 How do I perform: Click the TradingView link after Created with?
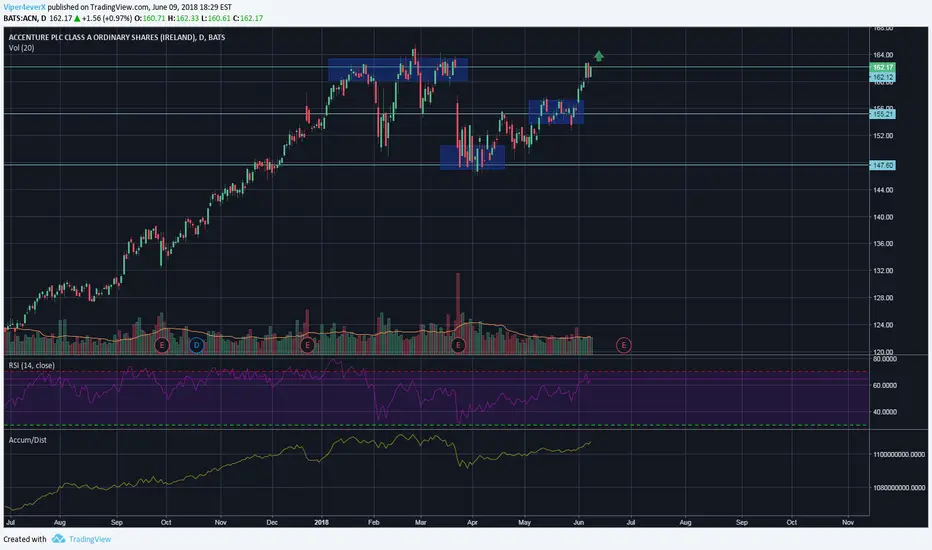(x=90, y=539)
